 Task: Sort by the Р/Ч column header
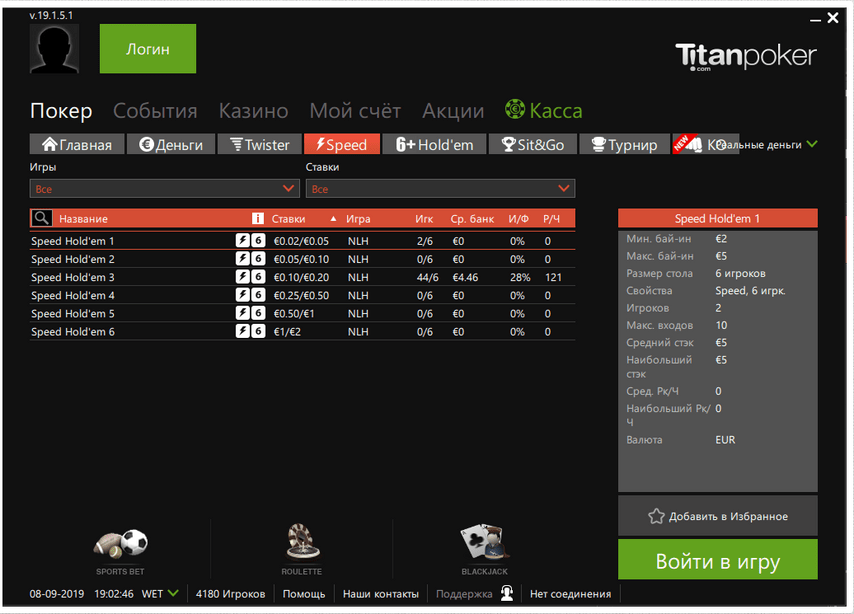(551, 219)
